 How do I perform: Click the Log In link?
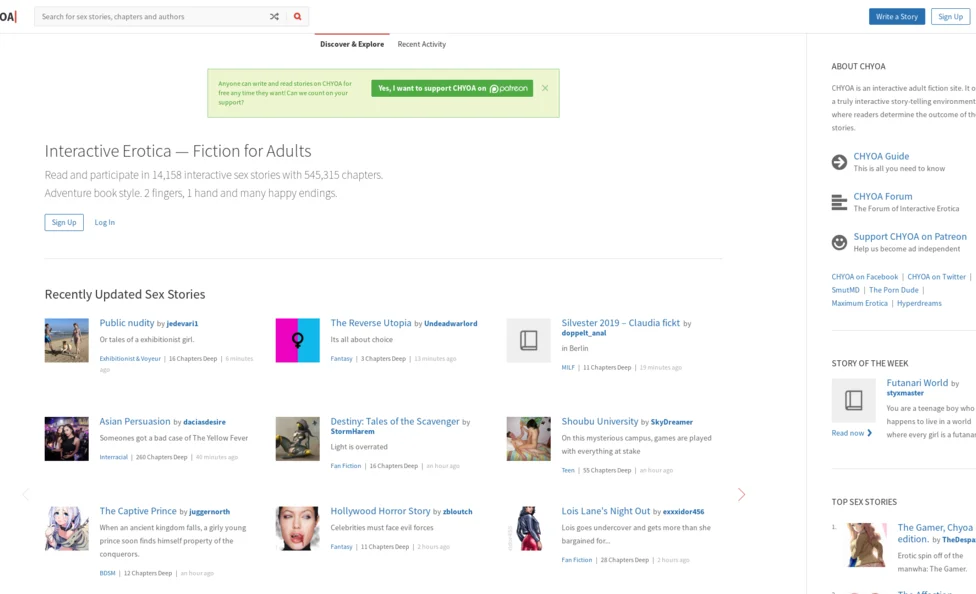(x=104, y=222)
